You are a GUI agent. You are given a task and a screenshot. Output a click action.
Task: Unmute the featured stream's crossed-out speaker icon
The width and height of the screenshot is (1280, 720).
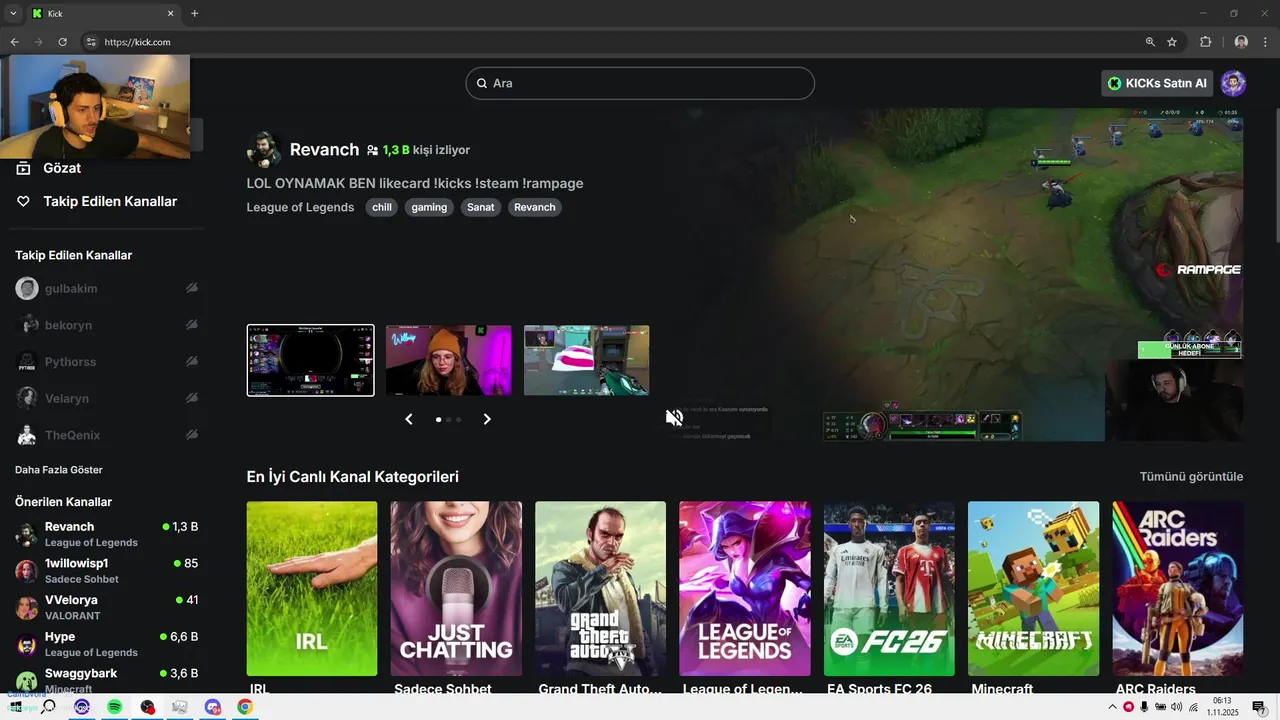[674, 418]
